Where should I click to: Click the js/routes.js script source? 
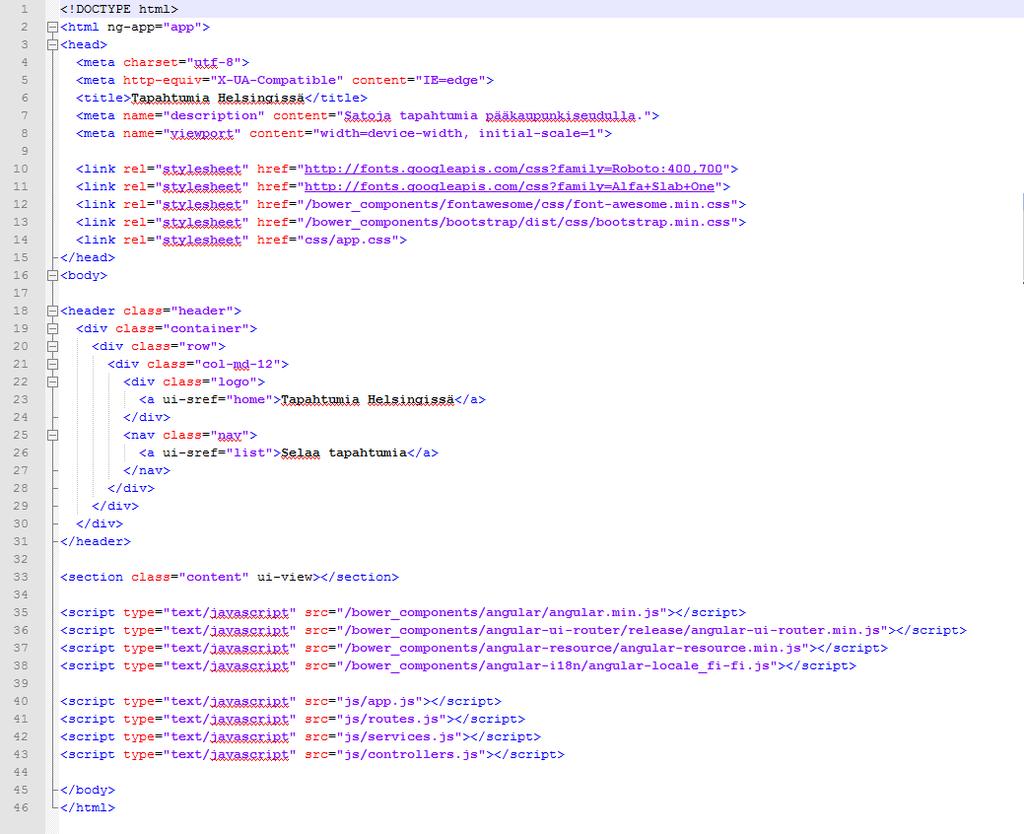pos(391,719)
